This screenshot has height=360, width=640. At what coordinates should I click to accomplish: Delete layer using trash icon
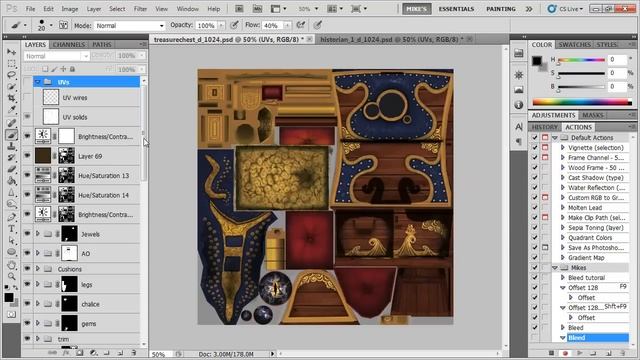point(133,353)
